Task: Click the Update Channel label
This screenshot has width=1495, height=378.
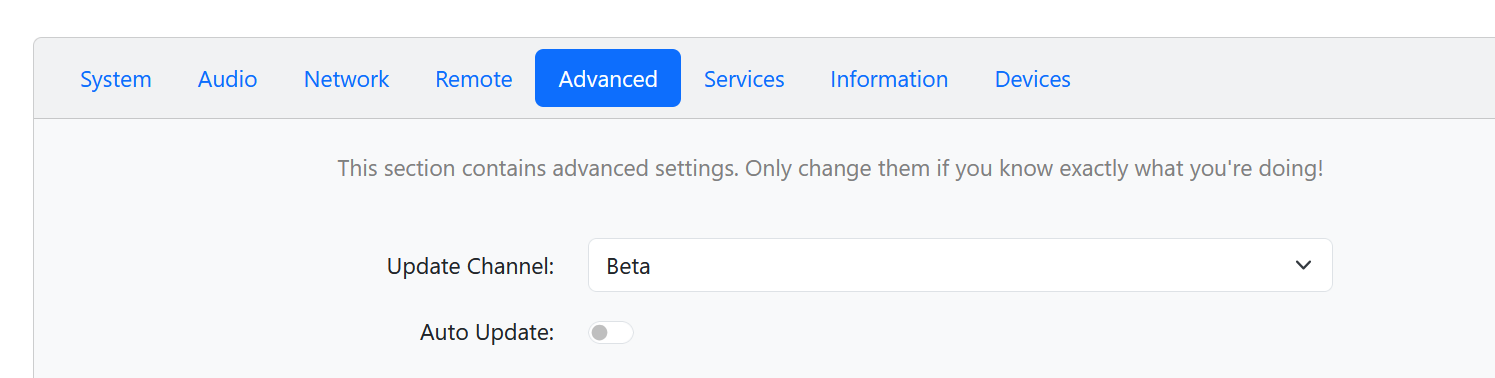Action: coord(470,267)
